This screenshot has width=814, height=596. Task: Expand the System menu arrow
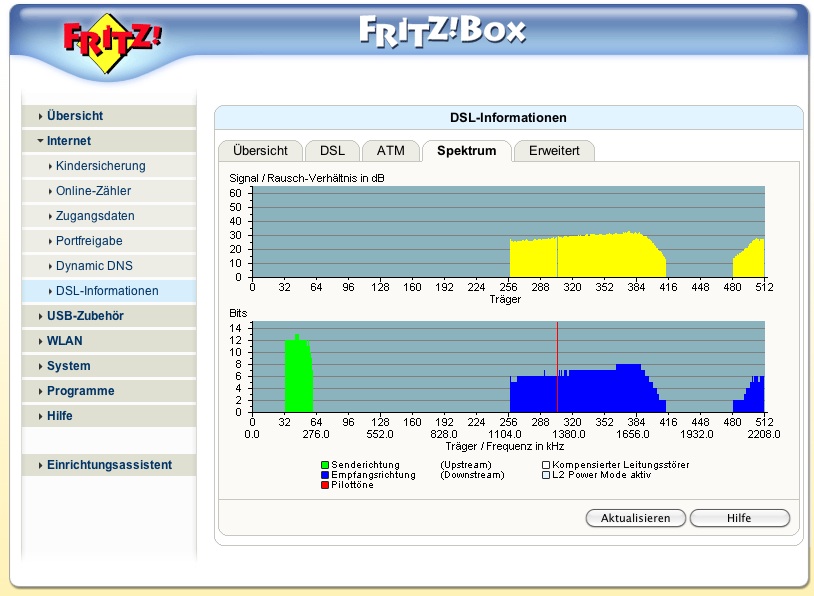coord(40,366)
